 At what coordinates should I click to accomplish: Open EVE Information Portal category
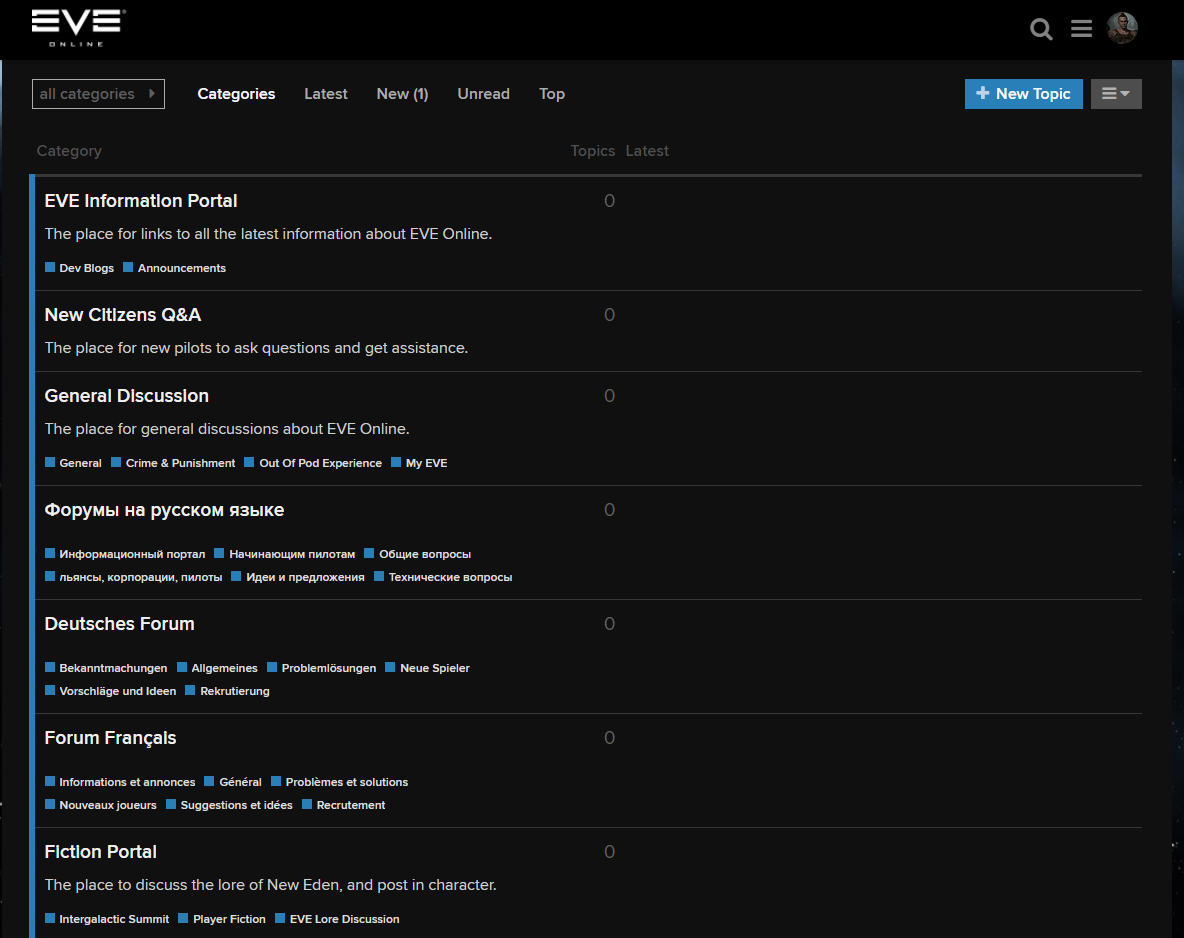coord(140,201)
